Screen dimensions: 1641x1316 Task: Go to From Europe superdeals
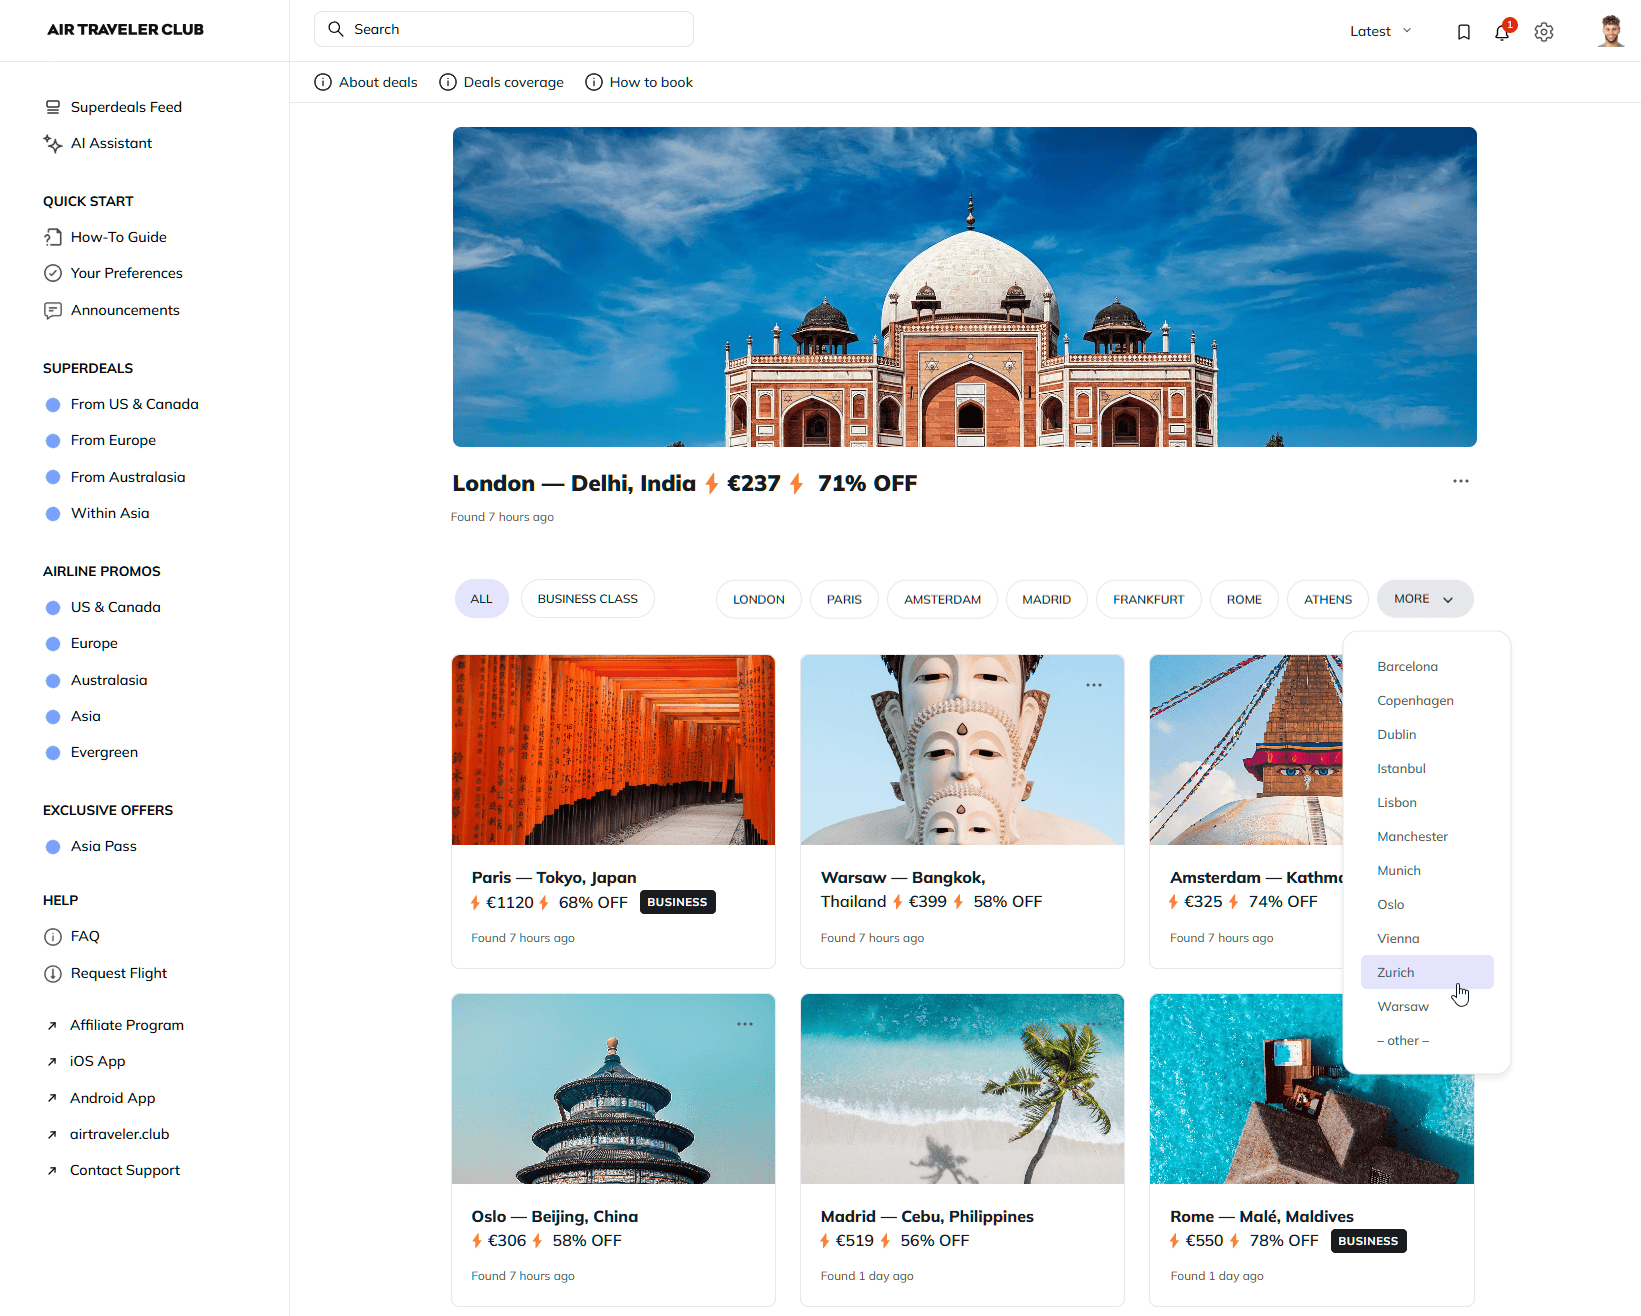pyautogui.click(x=113, y=441)
